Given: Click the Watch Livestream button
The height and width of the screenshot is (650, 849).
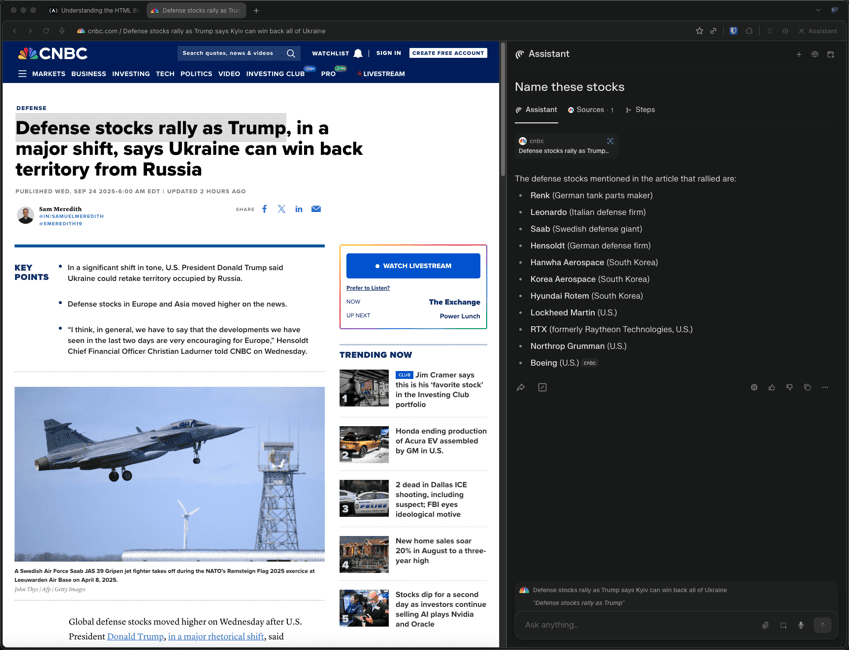Looking at the screenshot, I should point(413,266).
